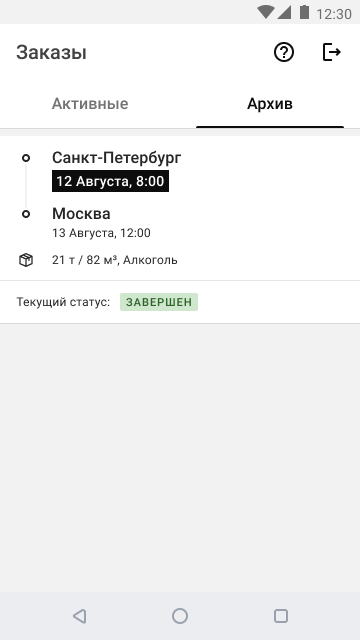The height and width of the screenshot is (640, 360).
Task: Switch to the Активные tab
Action: [90, 104]
